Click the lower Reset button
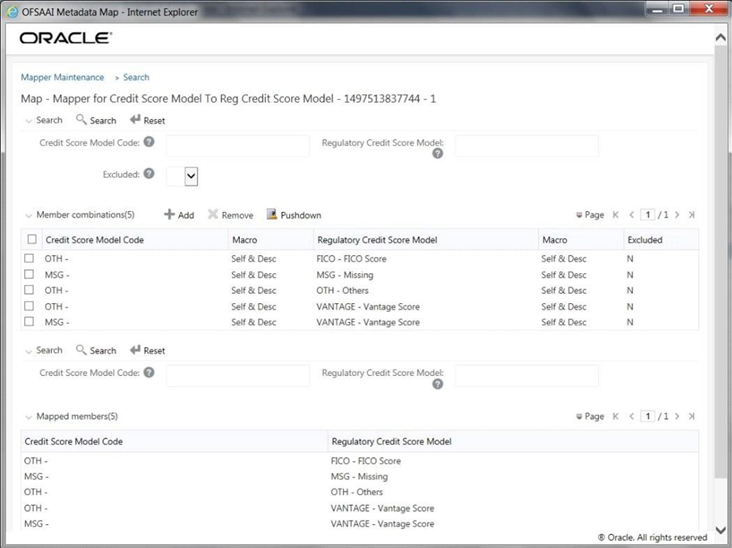Screen dimensions: 732x548 (x=148, y=350)
